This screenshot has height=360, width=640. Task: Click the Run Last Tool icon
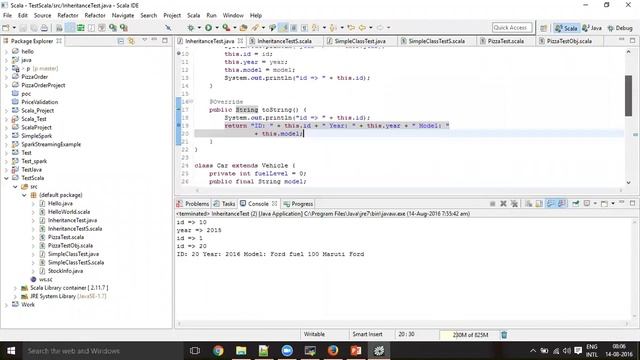click(x=226, y=28)
